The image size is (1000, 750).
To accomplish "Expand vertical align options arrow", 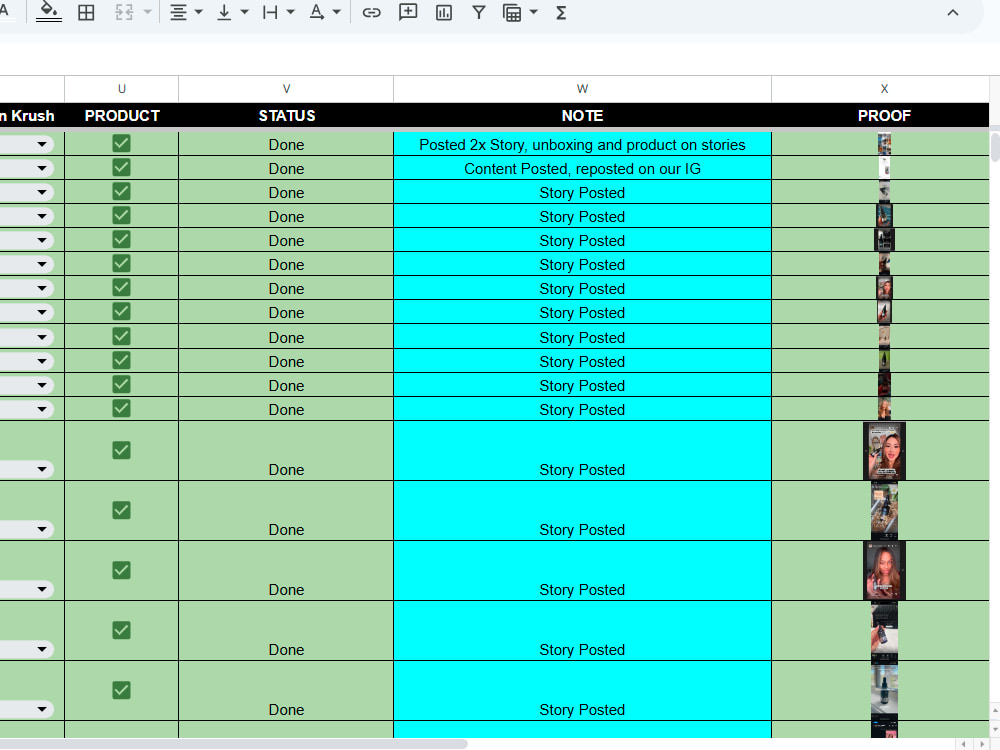I will click(244, 12).
